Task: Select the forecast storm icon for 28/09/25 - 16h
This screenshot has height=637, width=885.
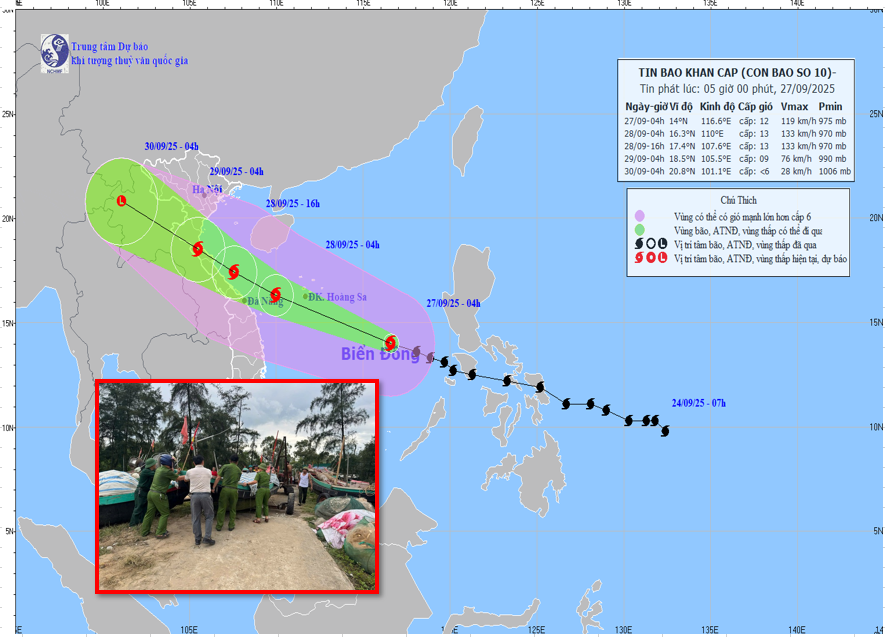Action: pyautogui.click(x=234, y=271)
